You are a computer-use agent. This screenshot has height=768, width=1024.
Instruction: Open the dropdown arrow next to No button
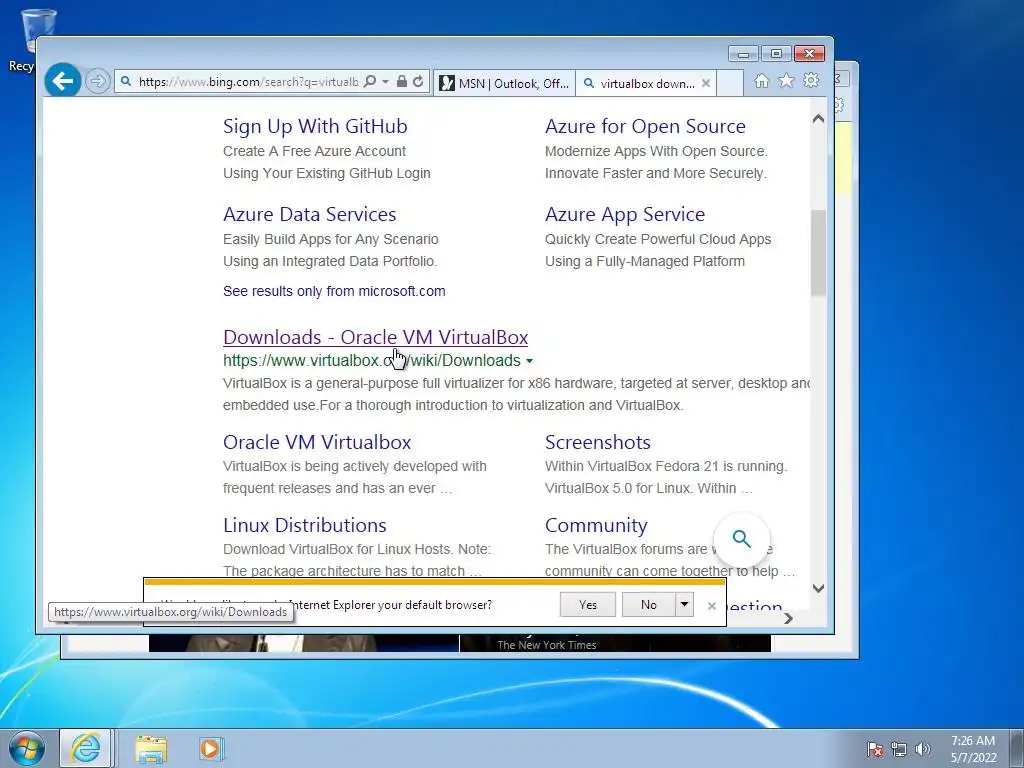pyautogui.click(x=684, y=605)
